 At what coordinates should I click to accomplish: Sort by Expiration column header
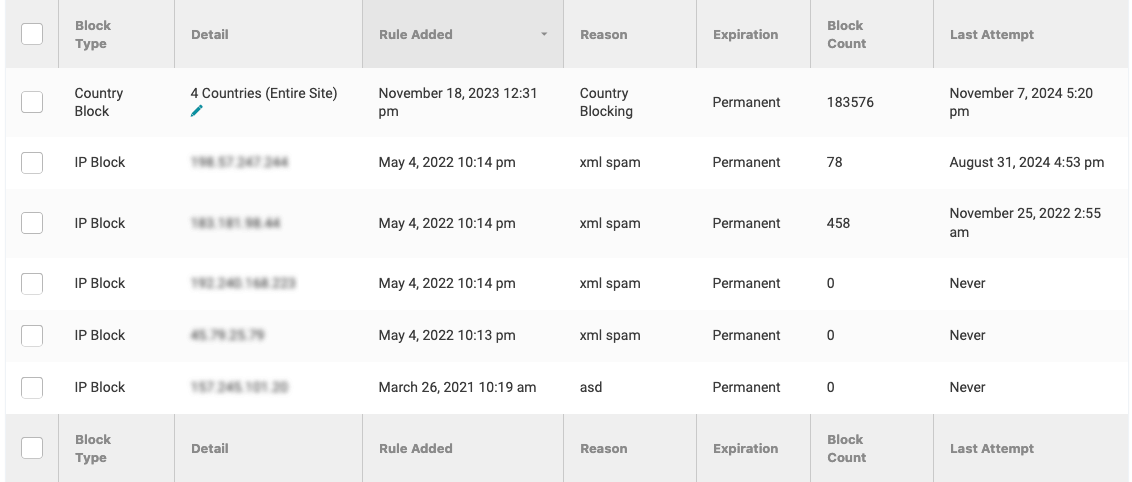[x=745, y=34]
